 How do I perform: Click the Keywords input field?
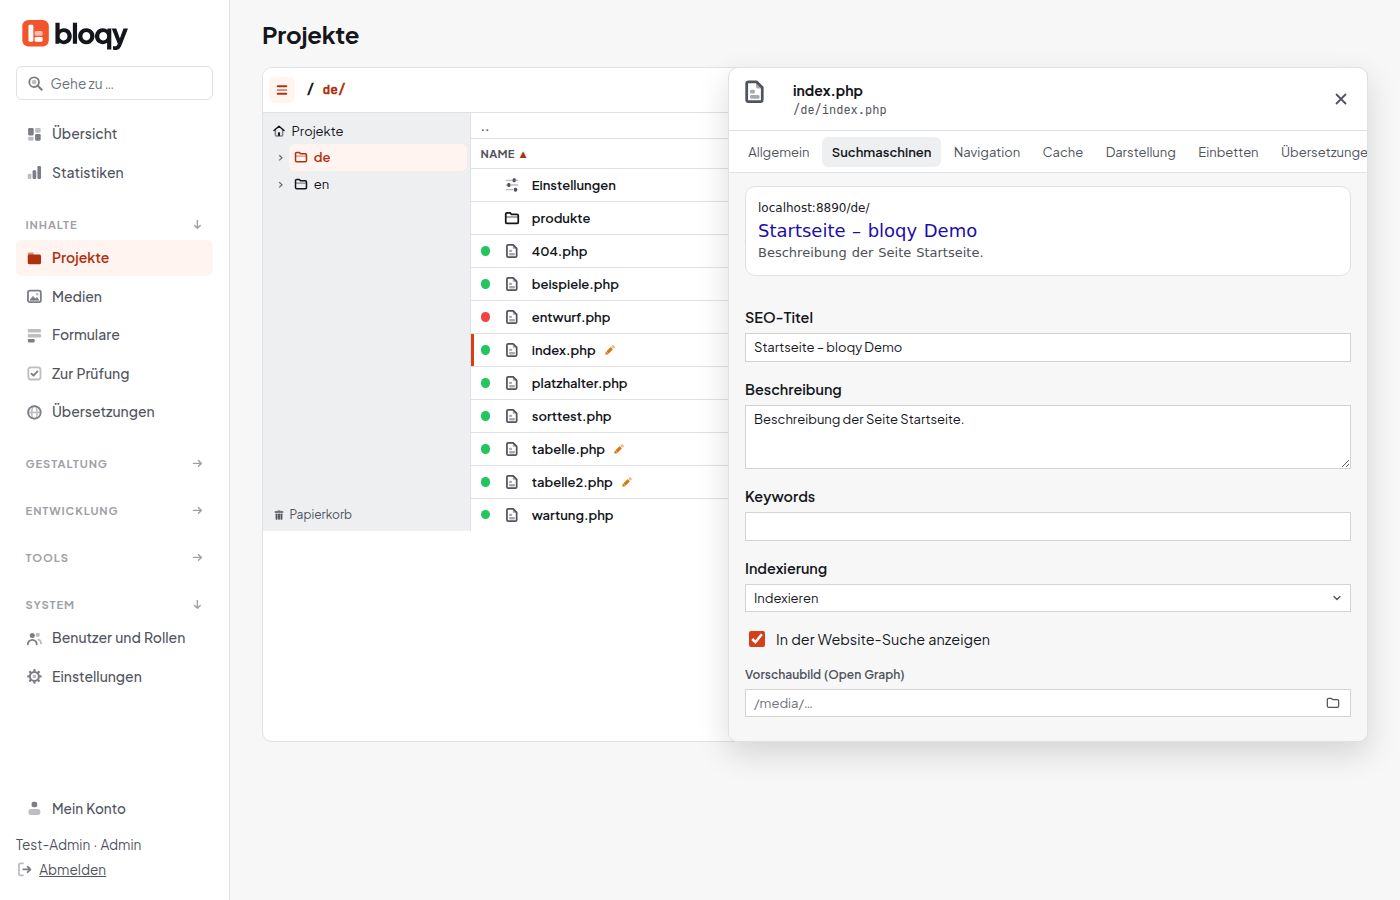pos(1047,526)
